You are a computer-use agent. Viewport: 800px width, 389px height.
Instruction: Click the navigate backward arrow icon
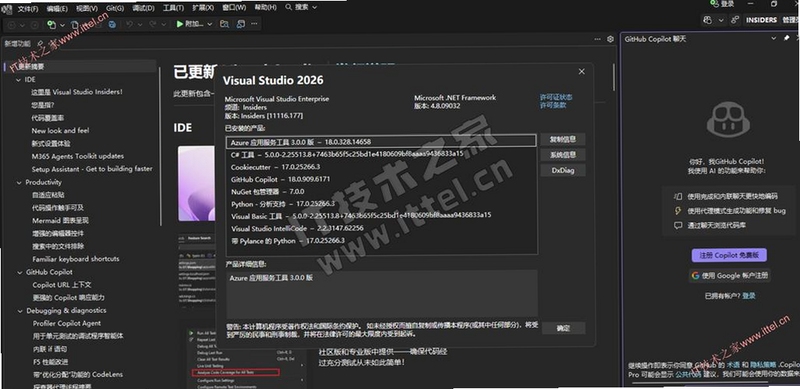[11, 24]
